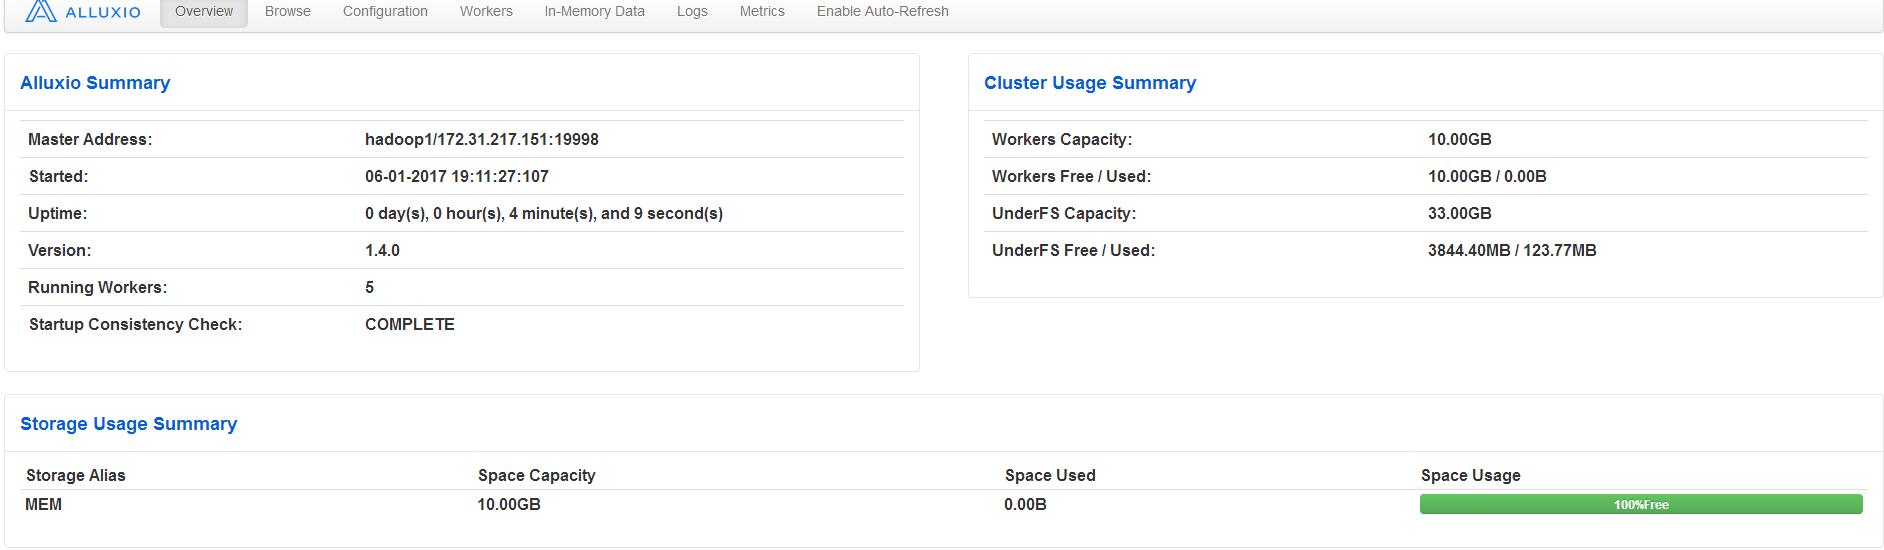The width and height of the screenshot is (1884, 550).
Task: Click the UnderFS Capacity label
Action: [x=1064, y=214]
